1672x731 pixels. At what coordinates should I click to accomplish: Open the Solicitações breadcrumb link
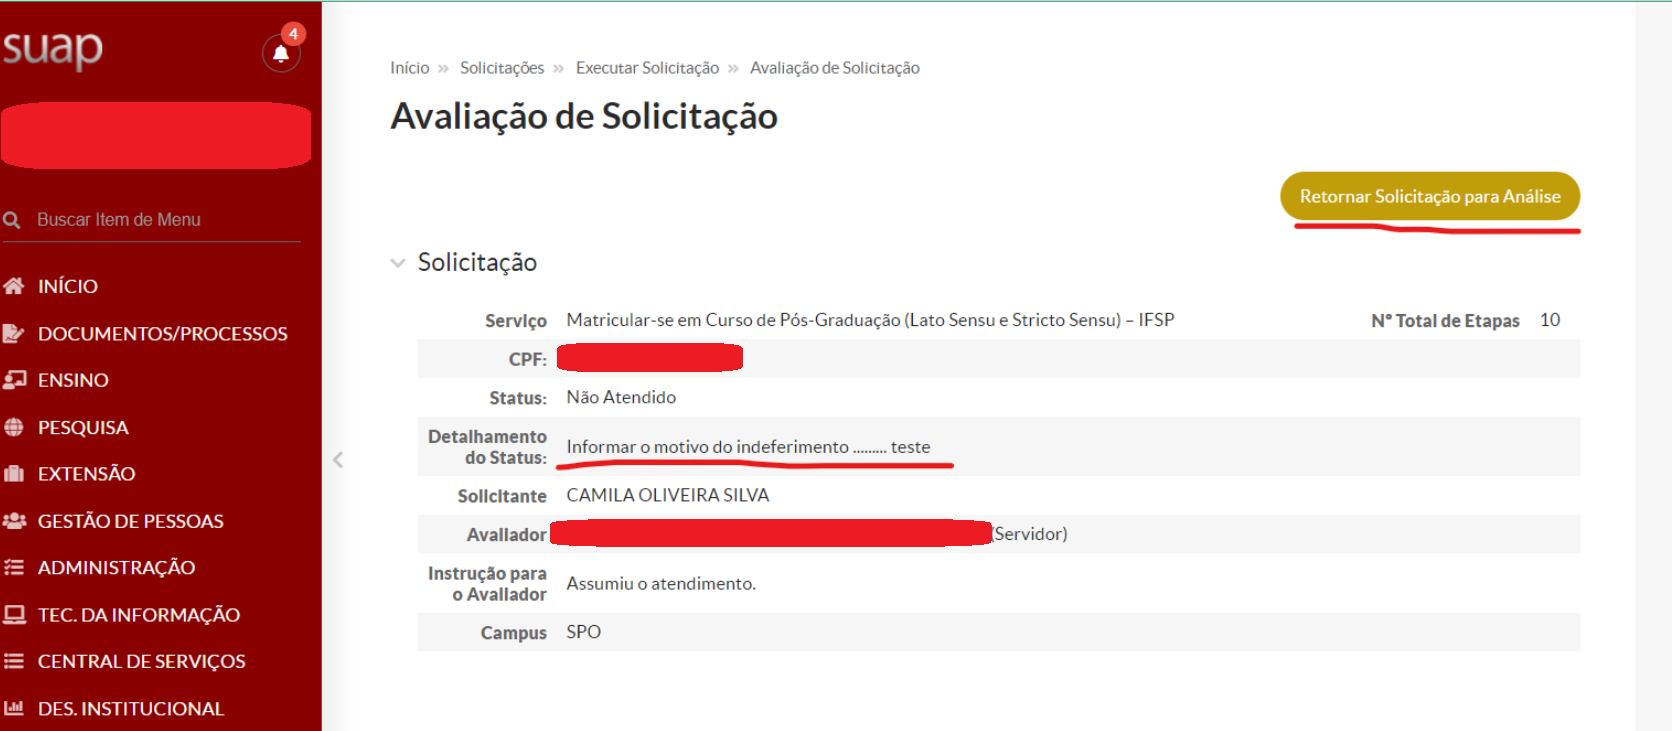point(502,68)
